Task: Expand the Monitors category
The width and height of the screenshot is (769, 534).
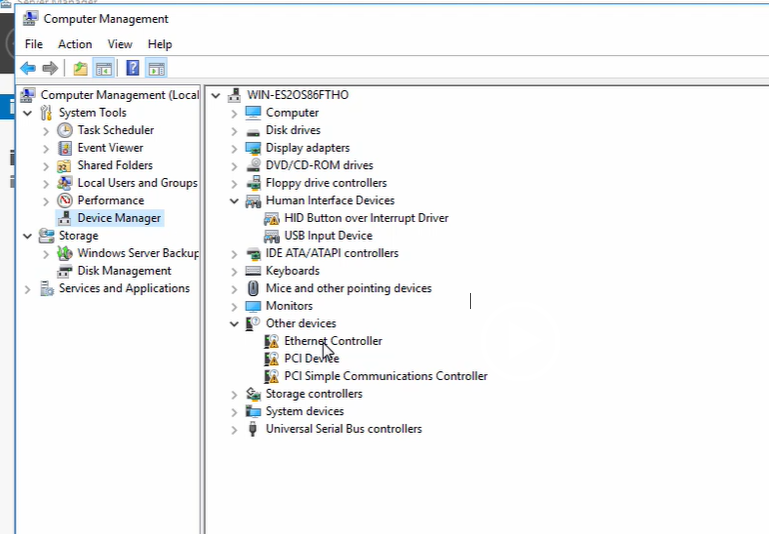Action: click(234, 306)
